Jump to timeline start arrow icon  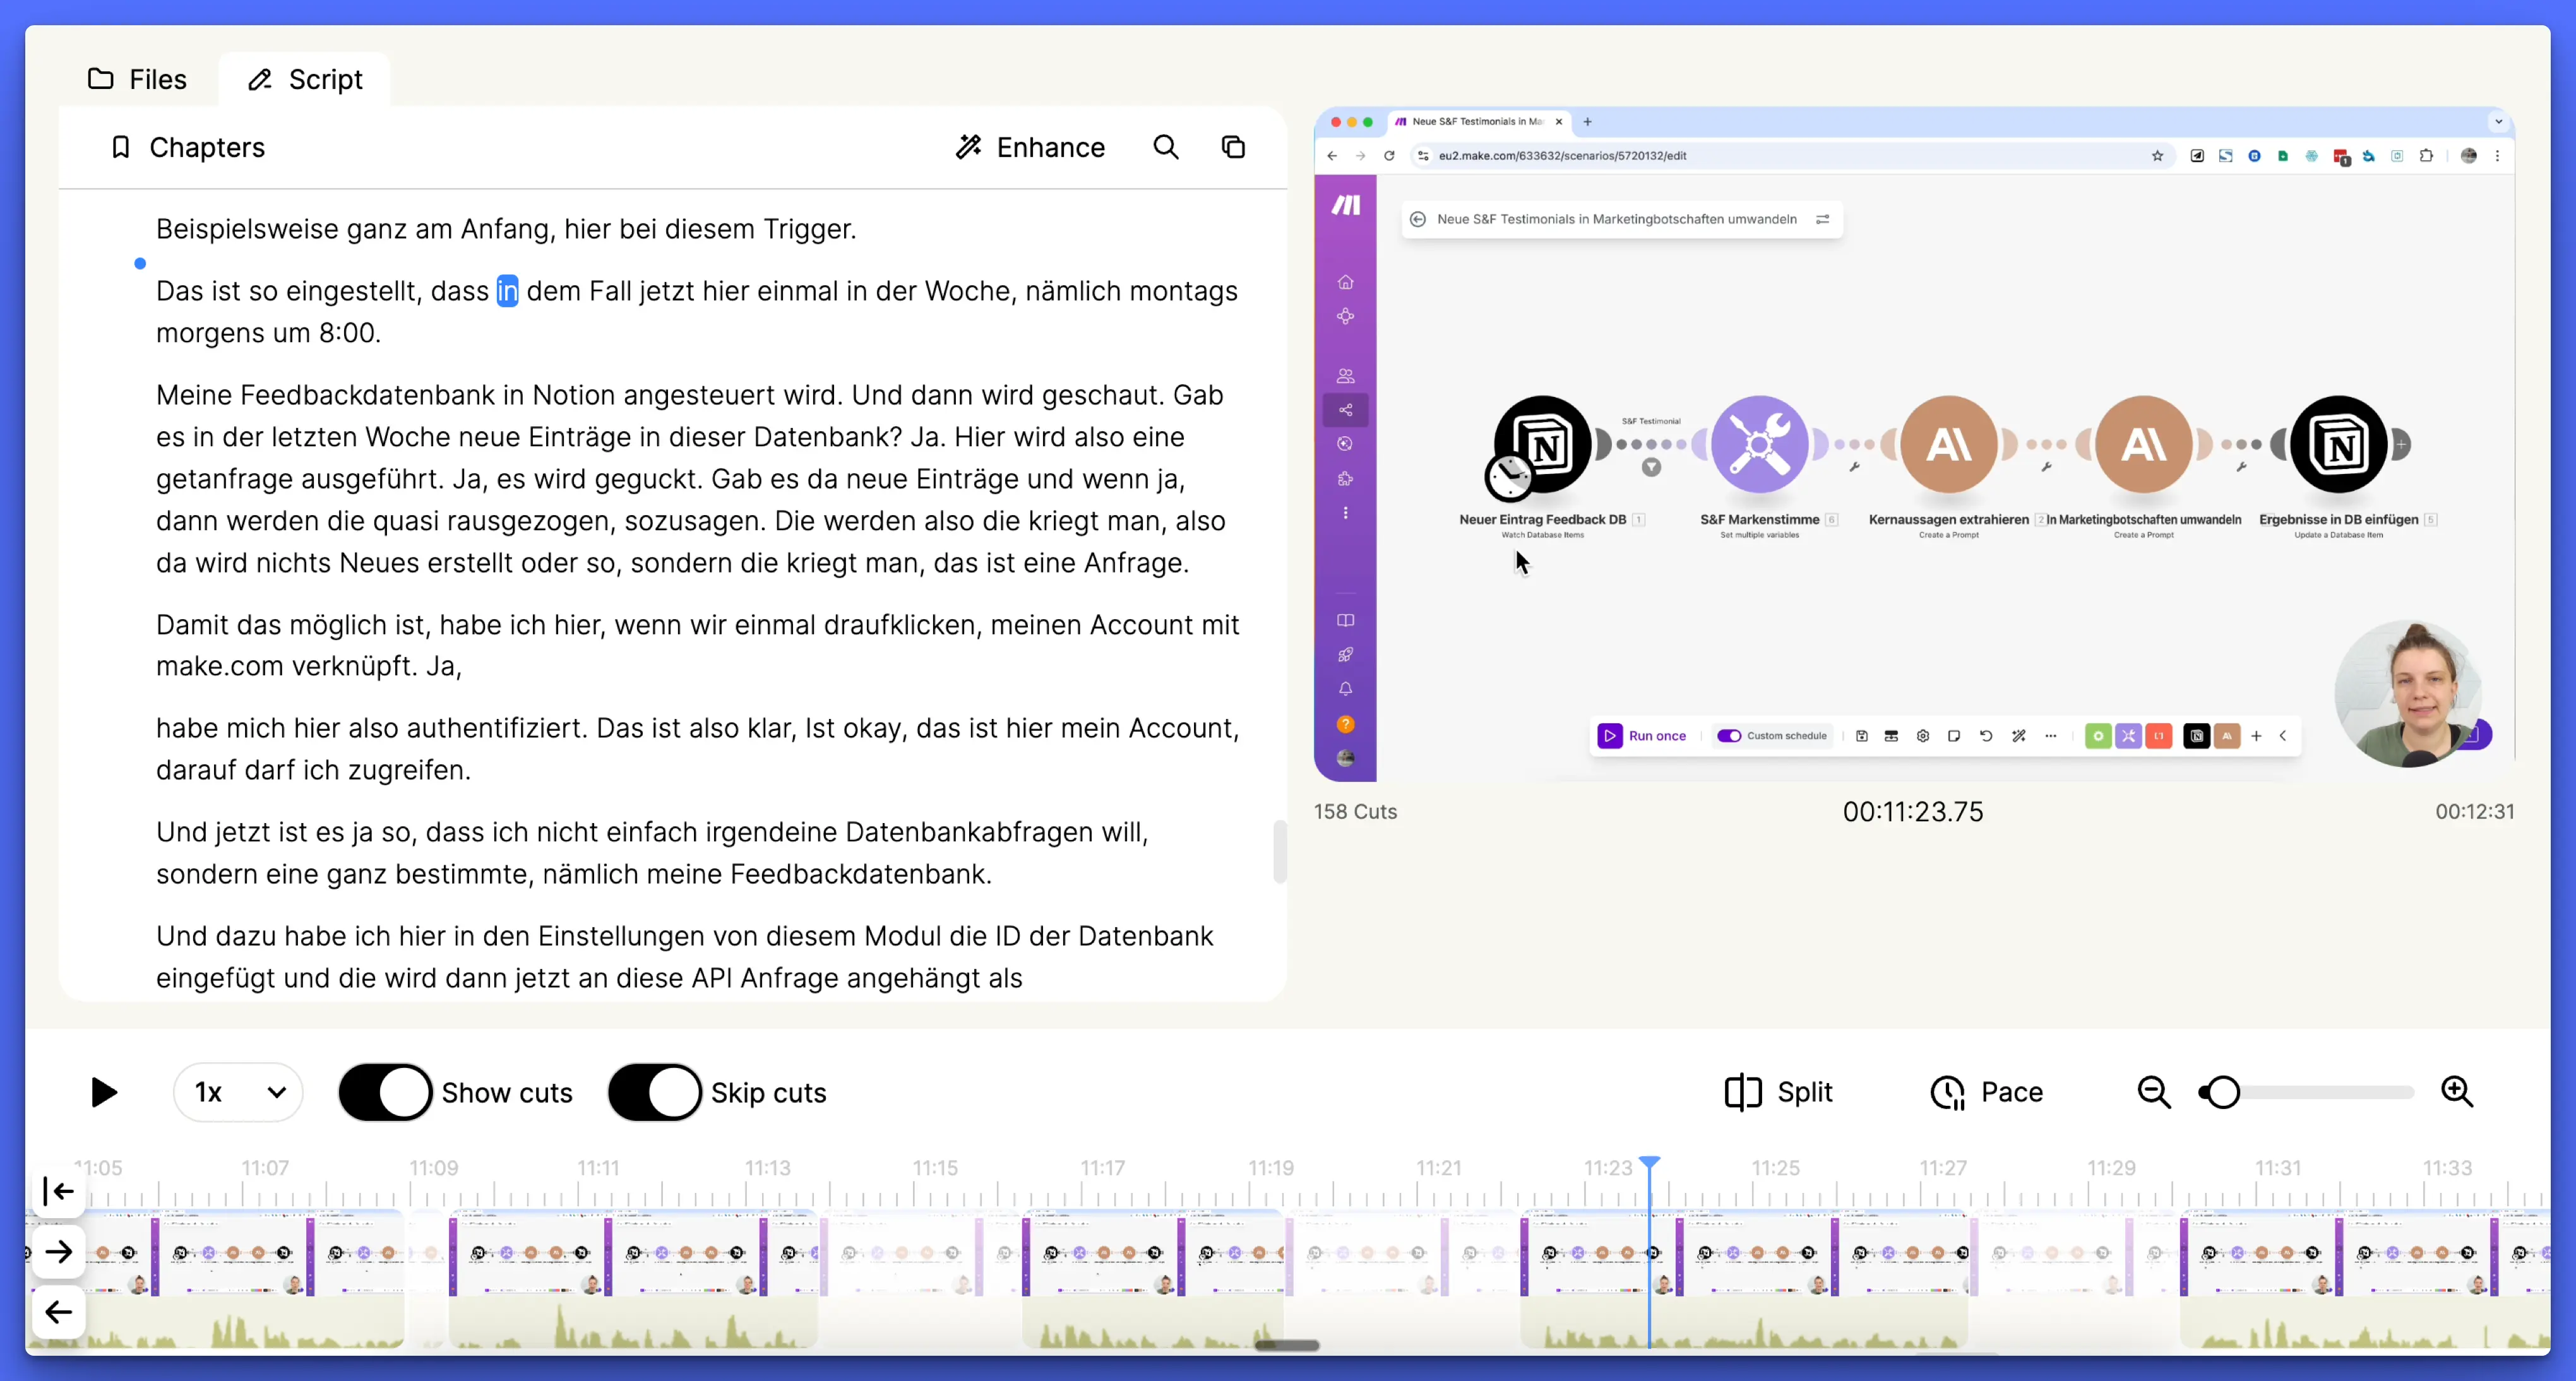[59, 1191]
